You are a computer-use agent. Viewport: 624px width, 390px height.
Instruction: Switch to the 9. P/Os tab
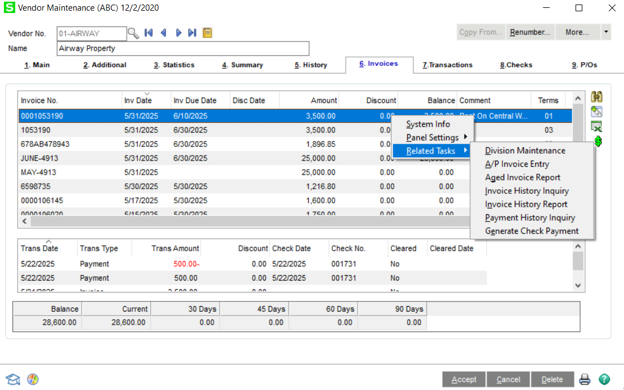pyautogui.click(x=585, y=65)
